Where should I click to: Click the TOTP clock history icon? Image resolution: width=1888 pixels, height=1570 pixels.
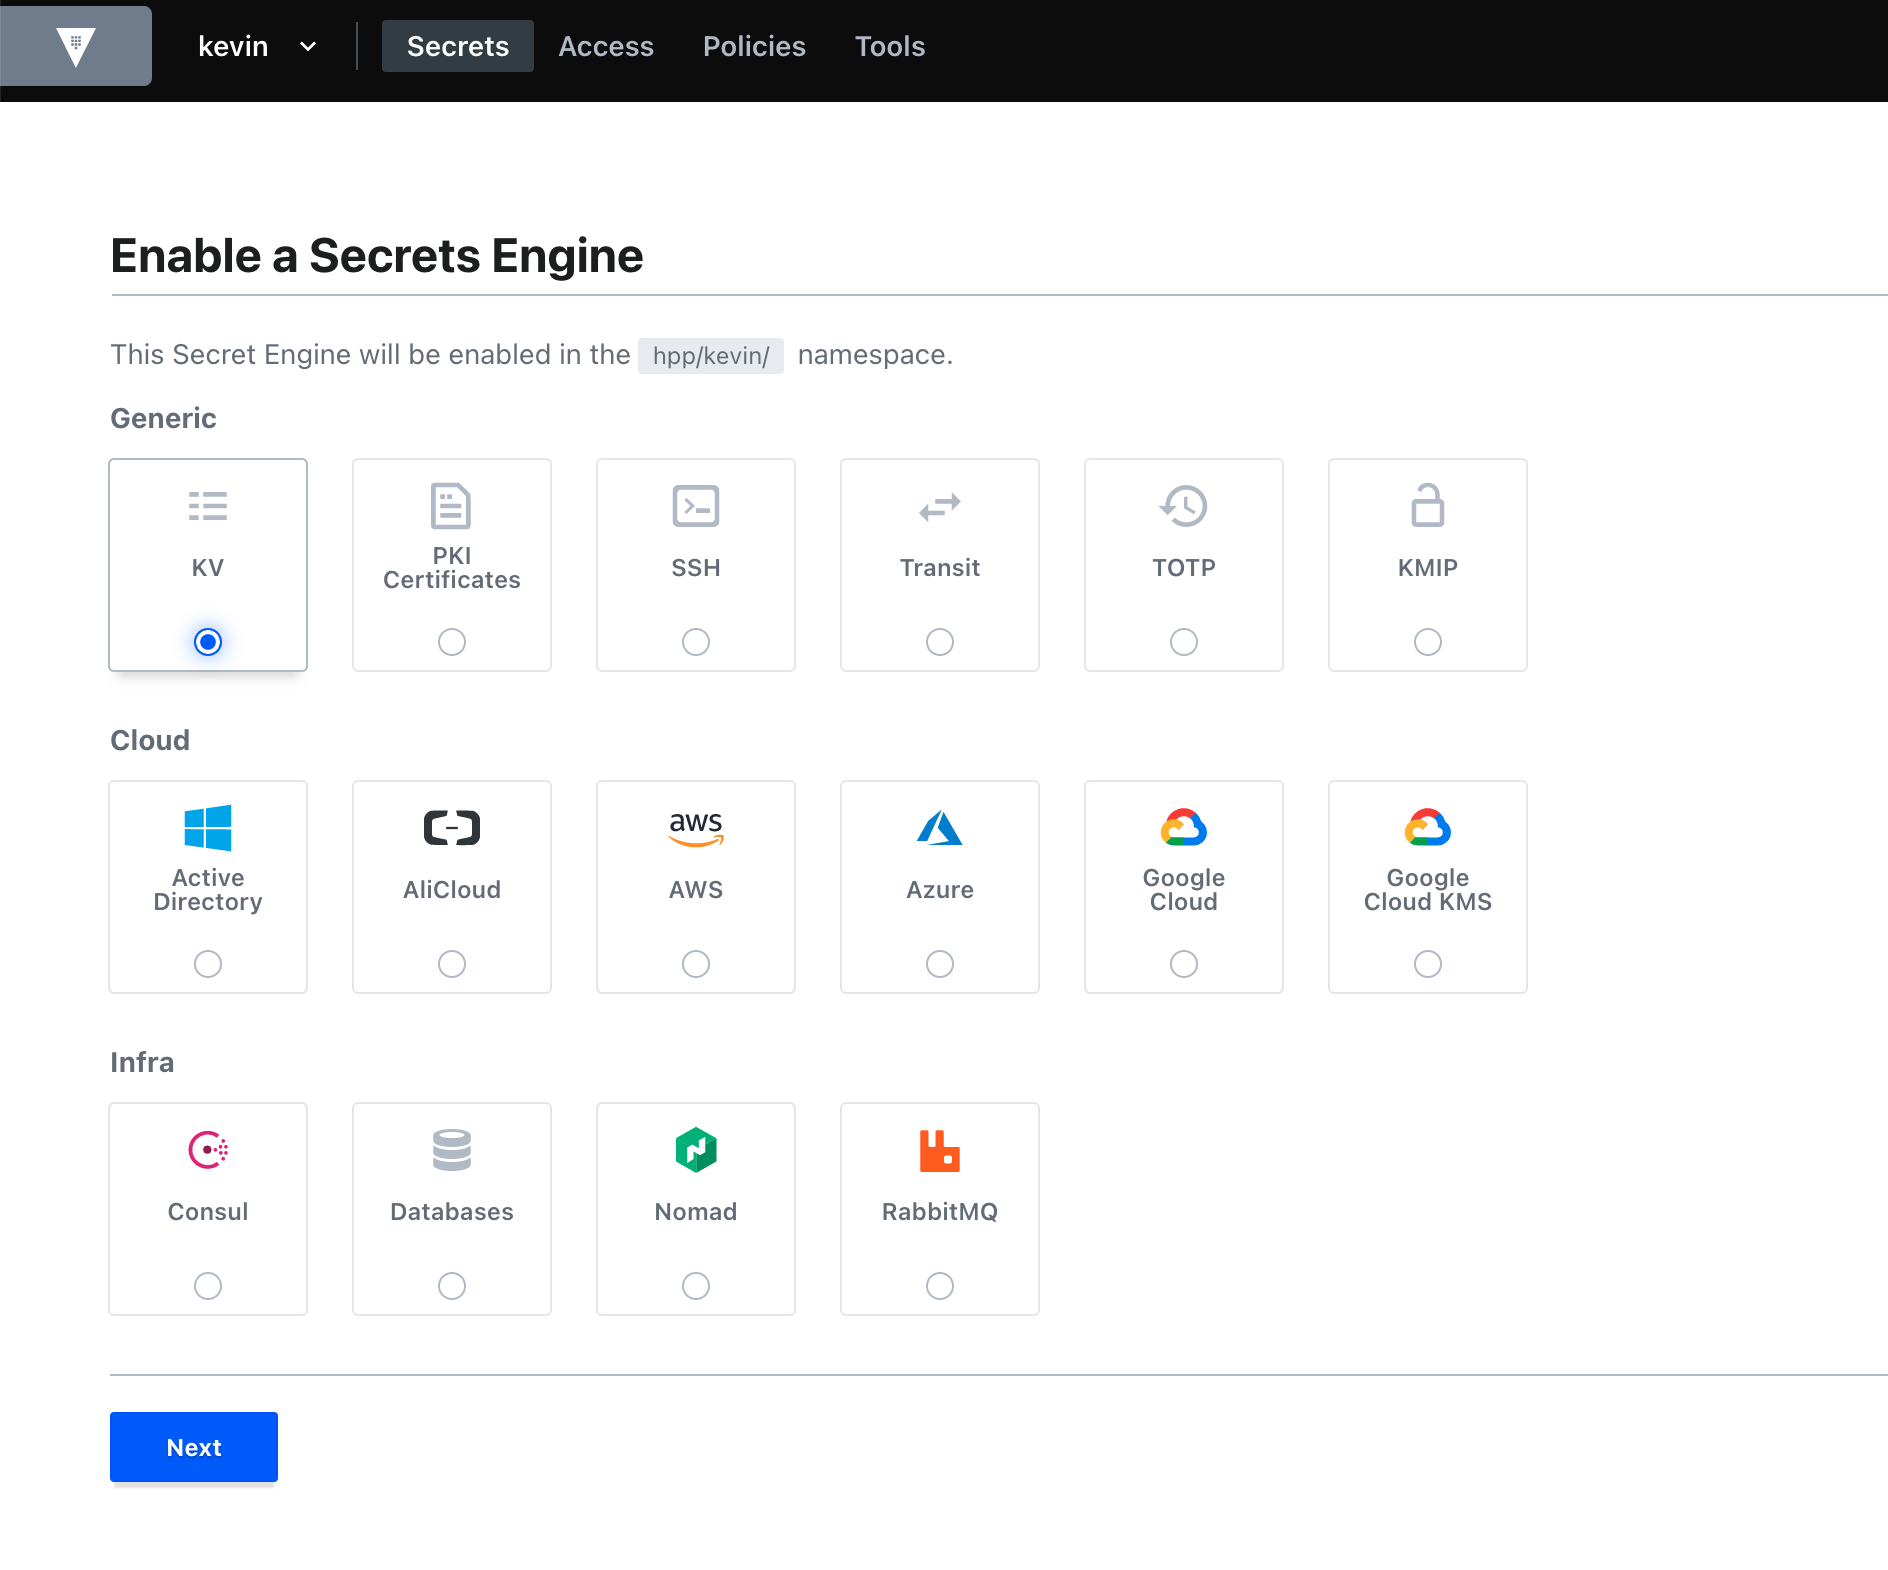coord(1184,506)
